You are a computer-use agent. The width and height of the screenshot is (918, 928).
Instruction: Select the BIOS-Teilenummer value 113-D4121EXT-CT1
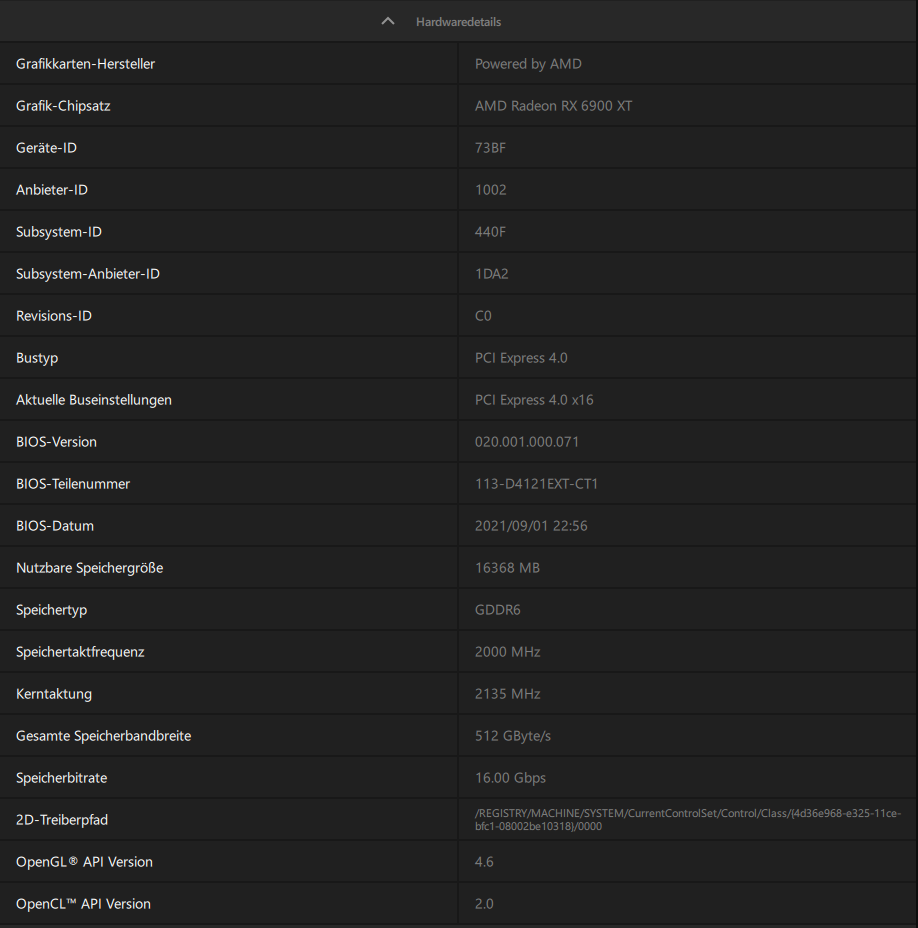[536, 484]
